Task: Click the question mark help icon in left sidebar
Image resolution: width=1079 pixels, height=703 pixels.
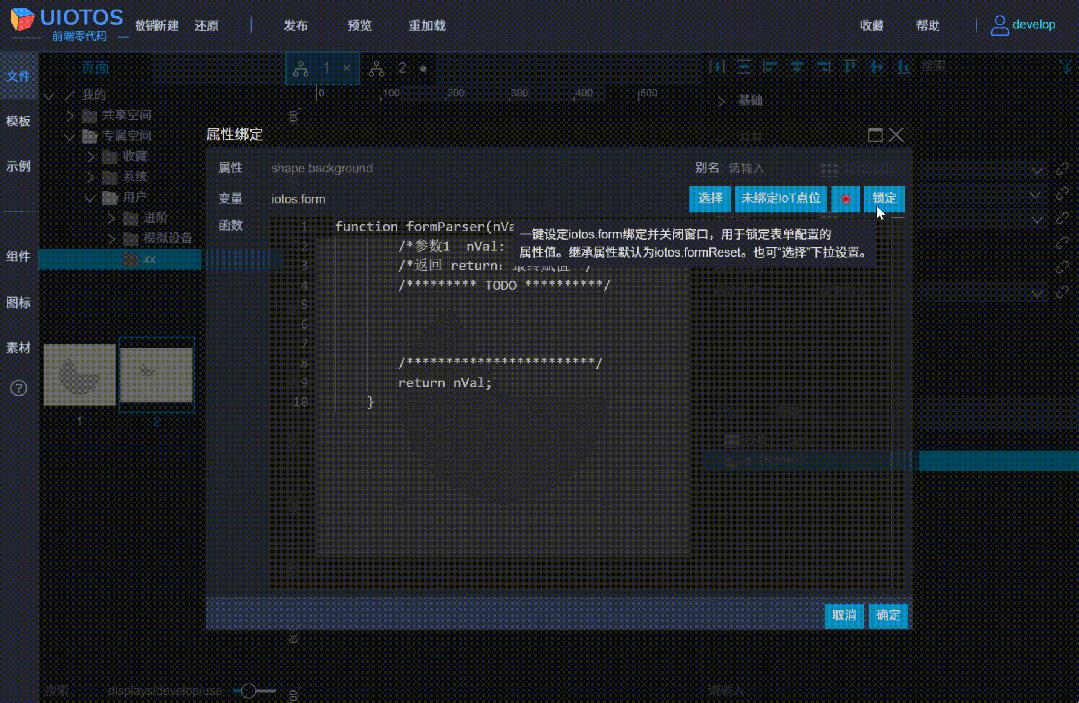Action: pos(18,390)
